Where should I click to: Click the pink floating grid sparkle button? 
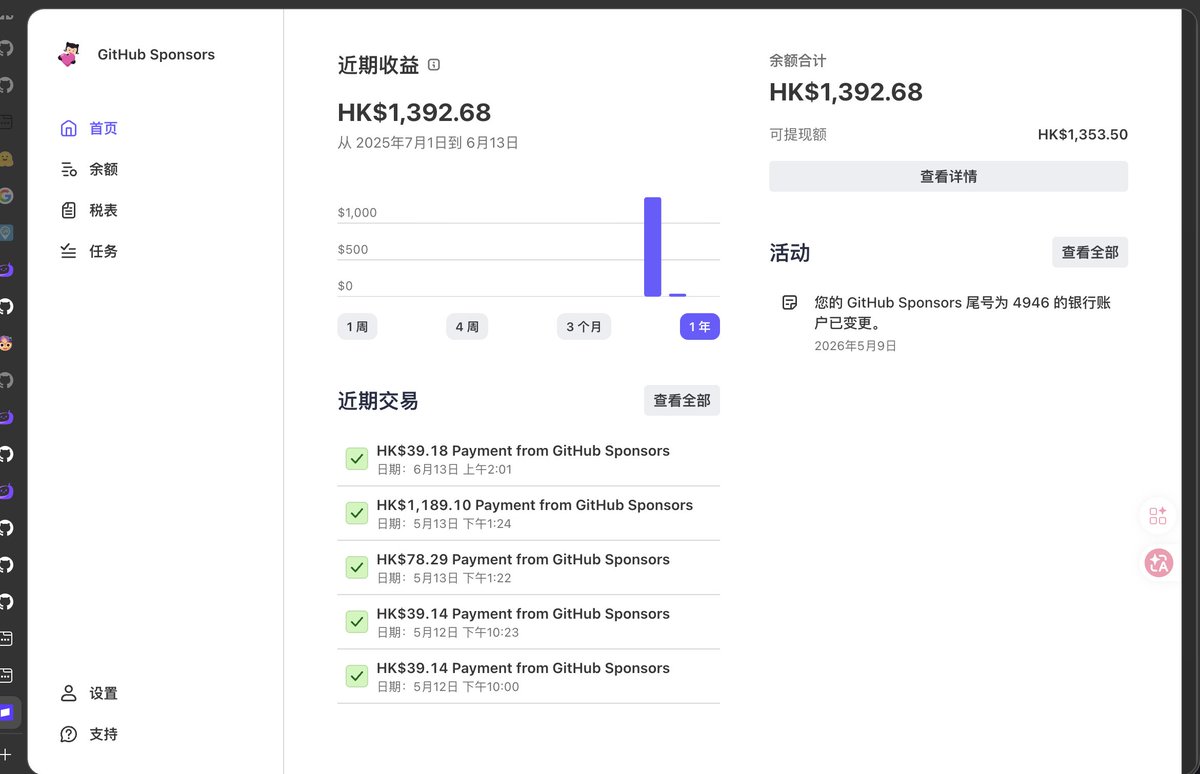pos(1158,516)
